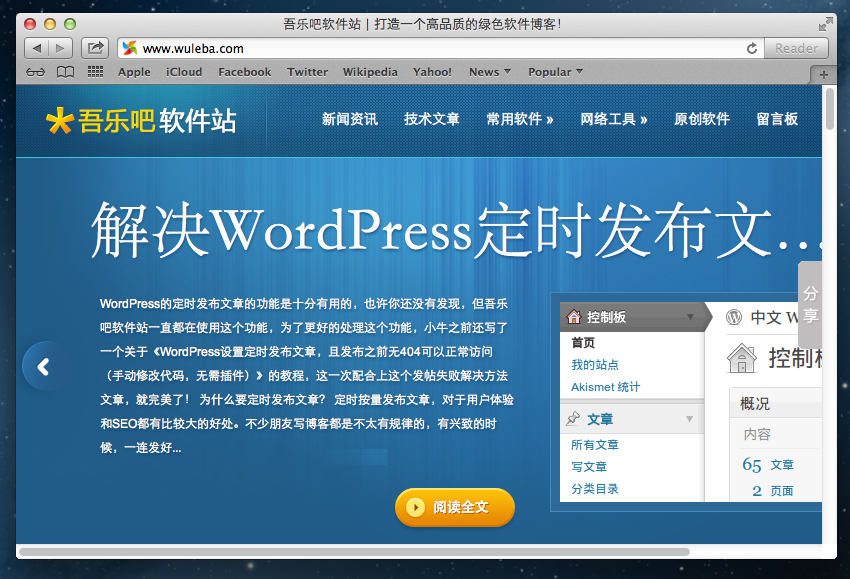Open the 分享 share side tab
This screenshot has width=850, height=579.
(x=810, y=305)
